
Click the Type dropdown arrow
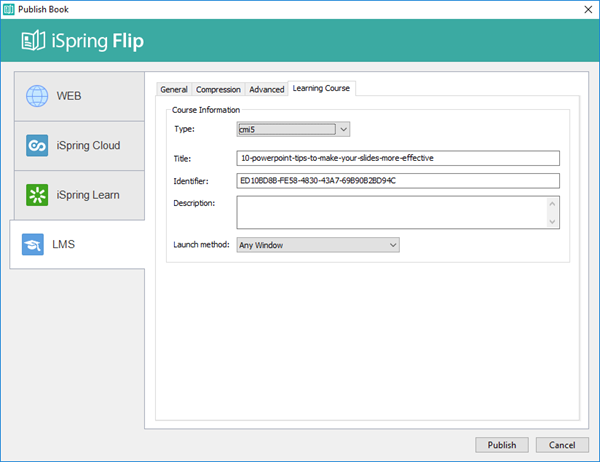click(344, 129)
